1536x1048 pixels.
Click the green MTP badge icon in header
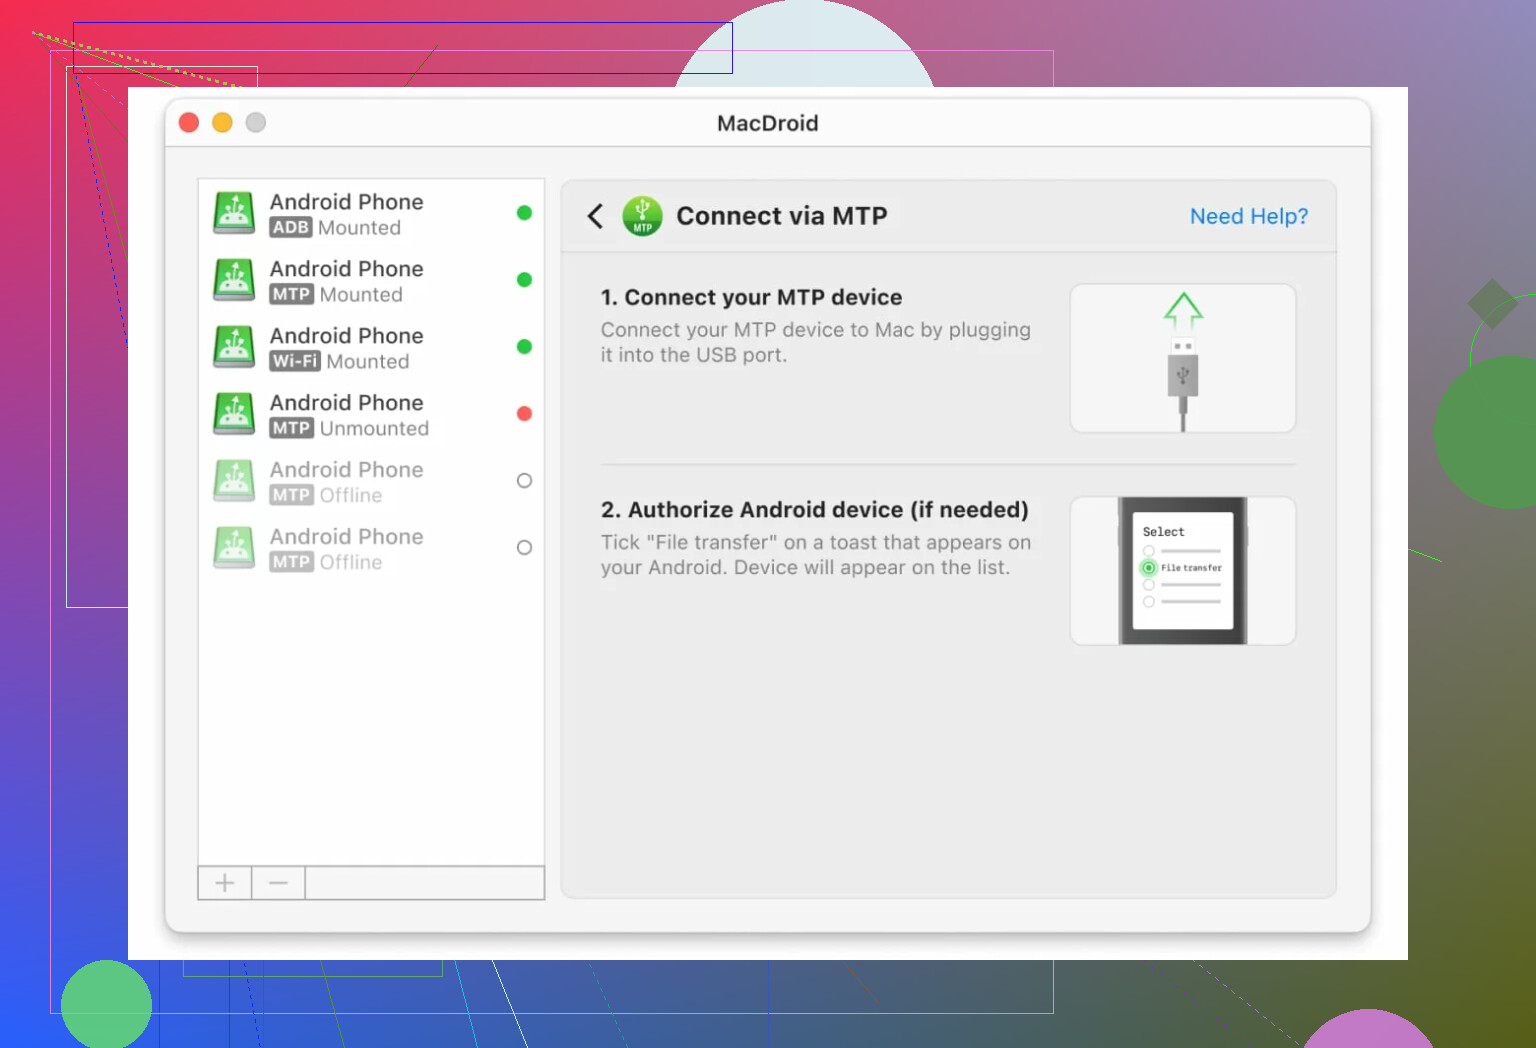click(x=642, y=216)
